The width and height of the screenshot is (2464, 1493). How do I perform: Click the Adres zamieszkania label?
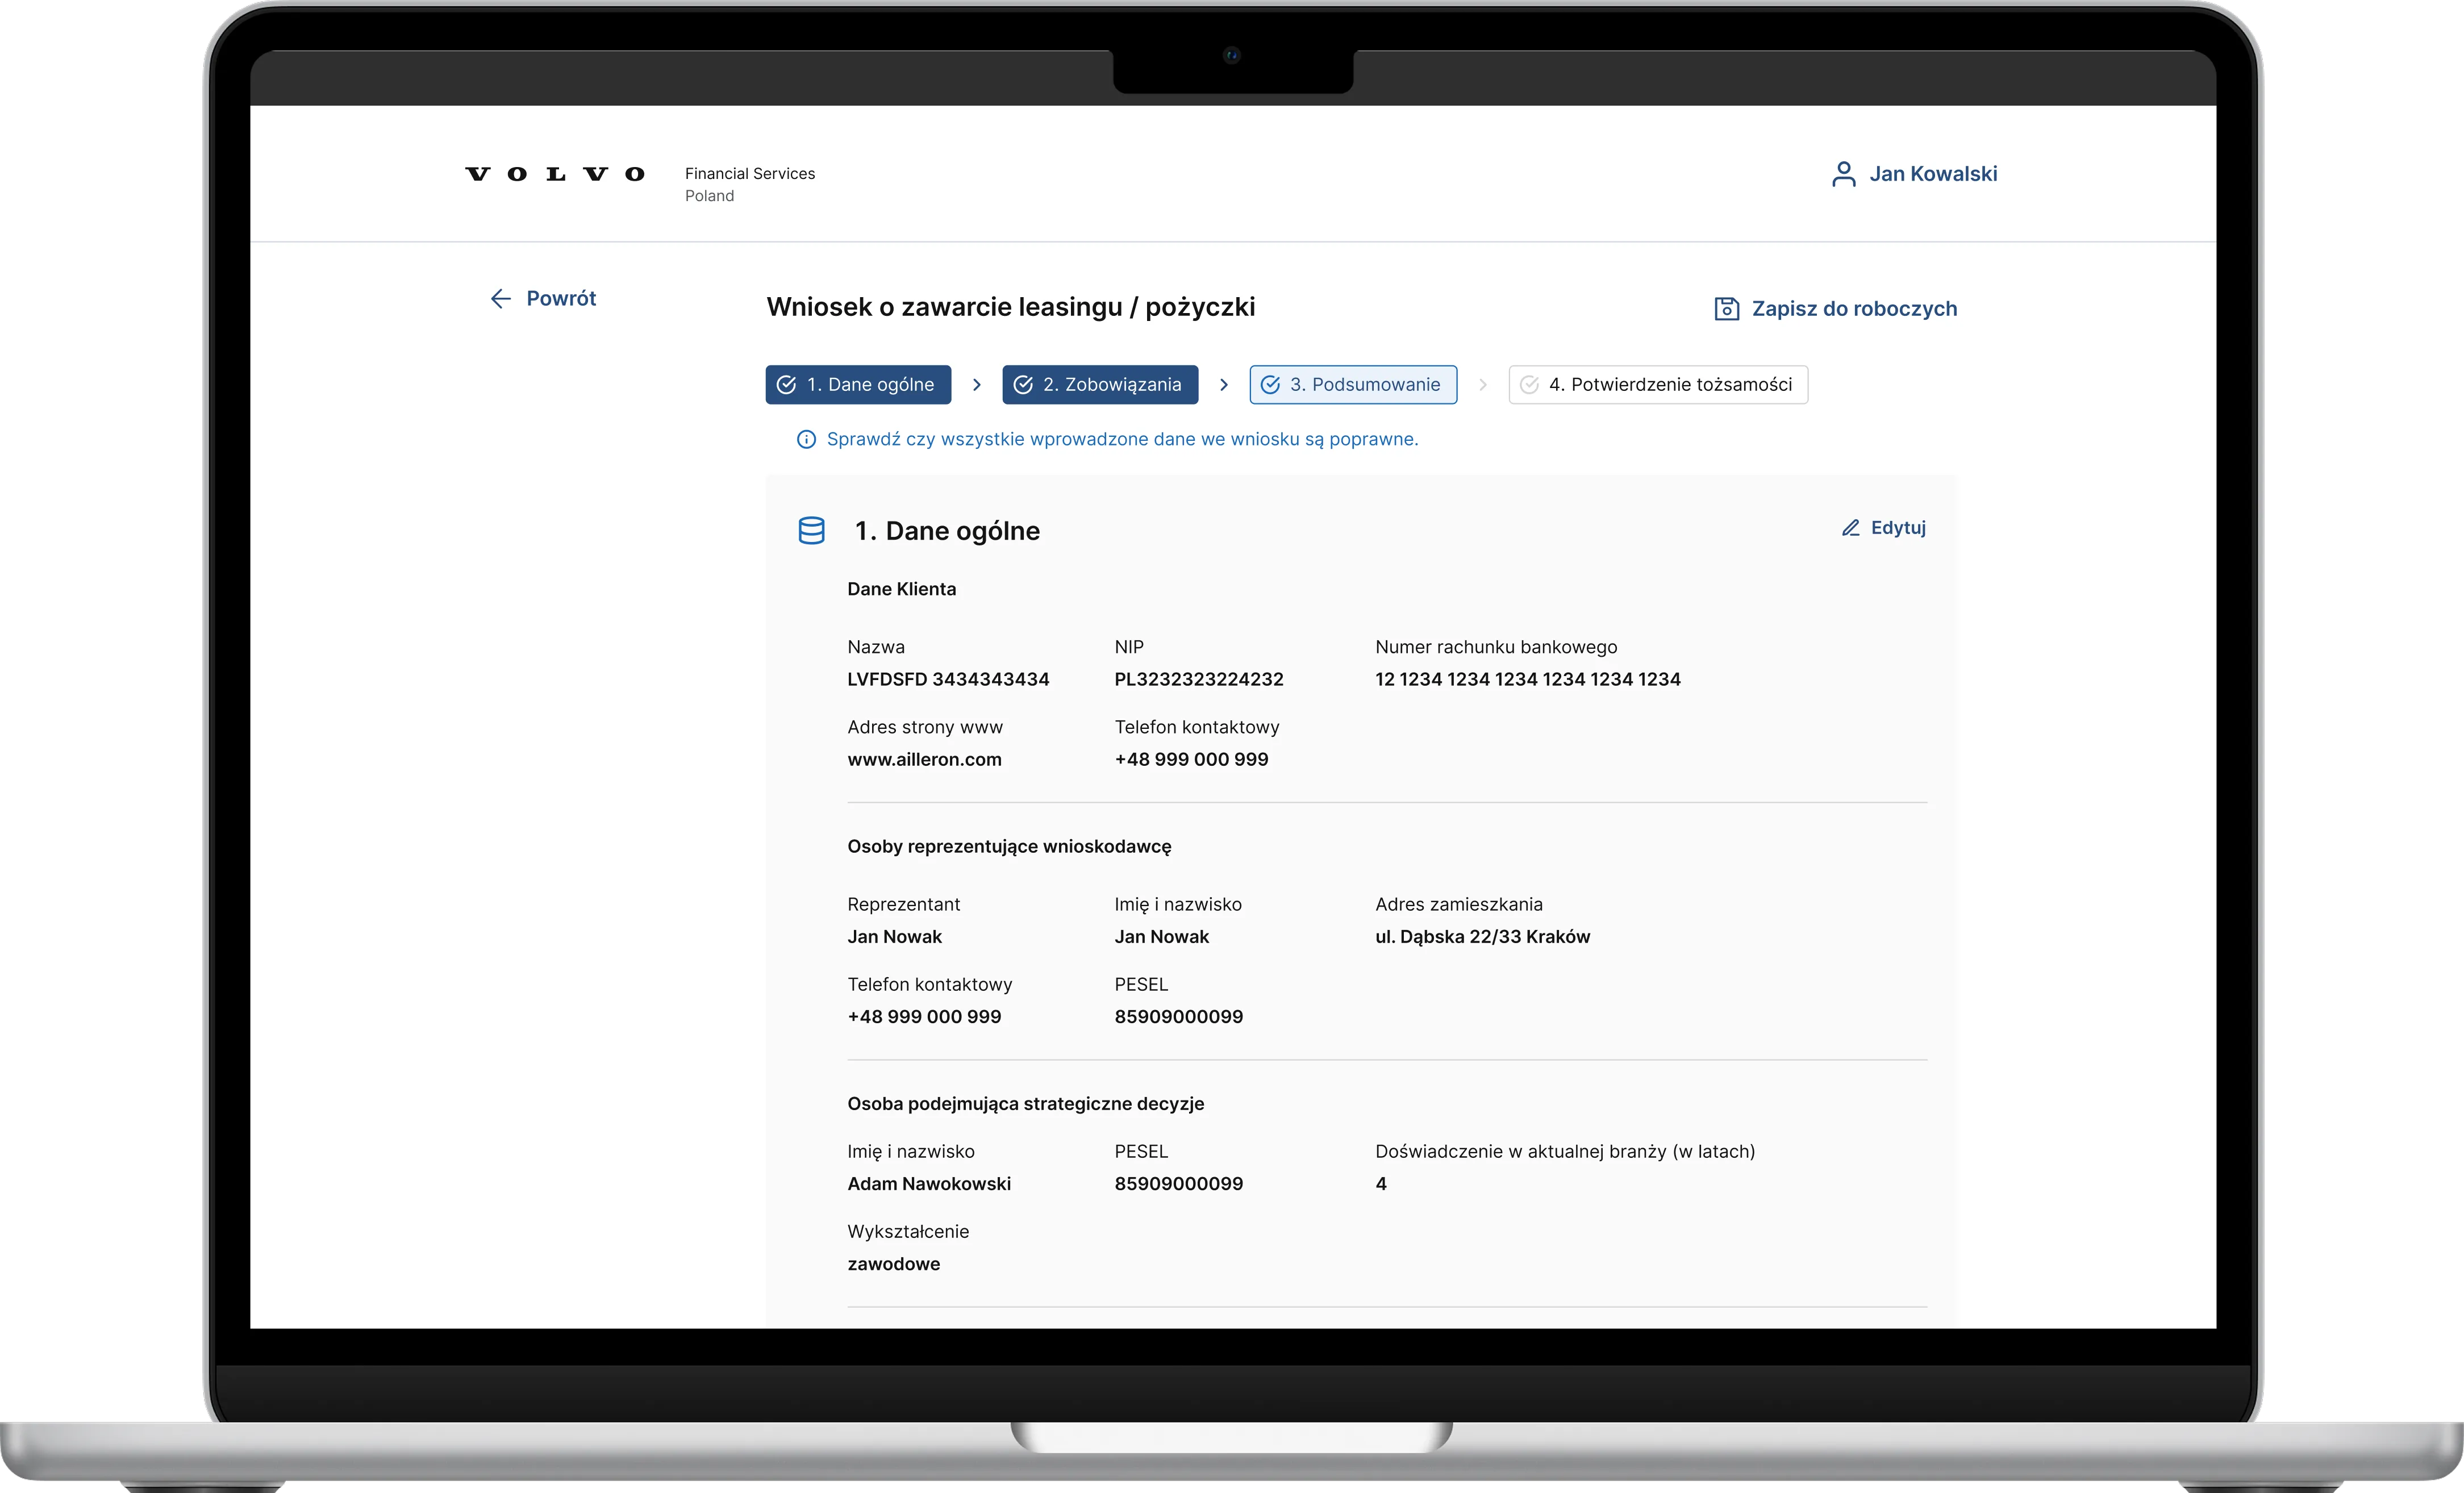[1459, 905]
